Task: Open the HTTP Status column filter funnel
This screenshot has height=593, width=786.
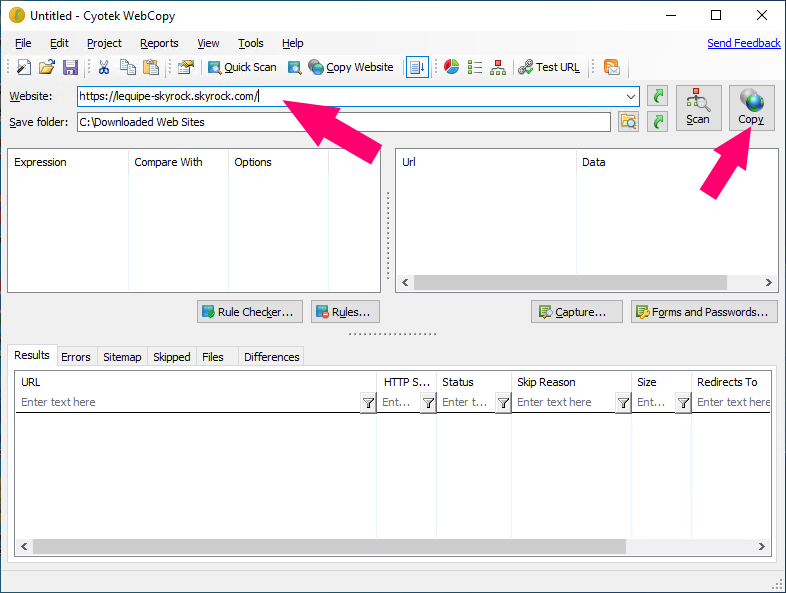Action: click(x=428, y=403)
